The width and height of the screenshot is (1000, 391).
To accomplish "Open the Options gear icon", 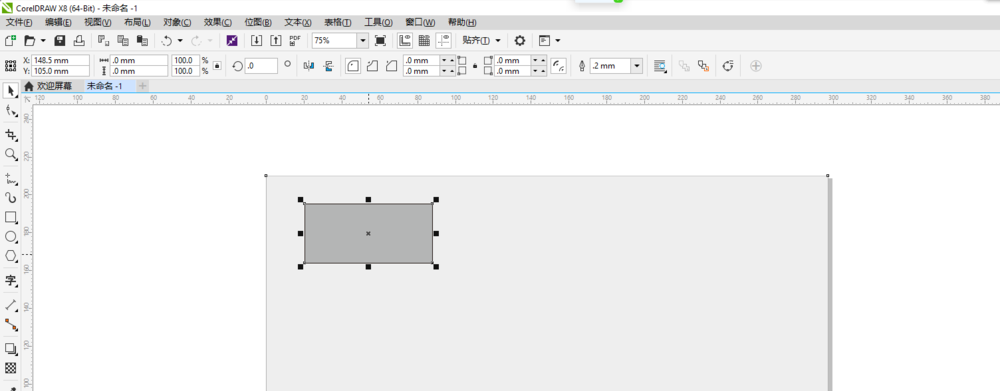I will tap(520, 40).
